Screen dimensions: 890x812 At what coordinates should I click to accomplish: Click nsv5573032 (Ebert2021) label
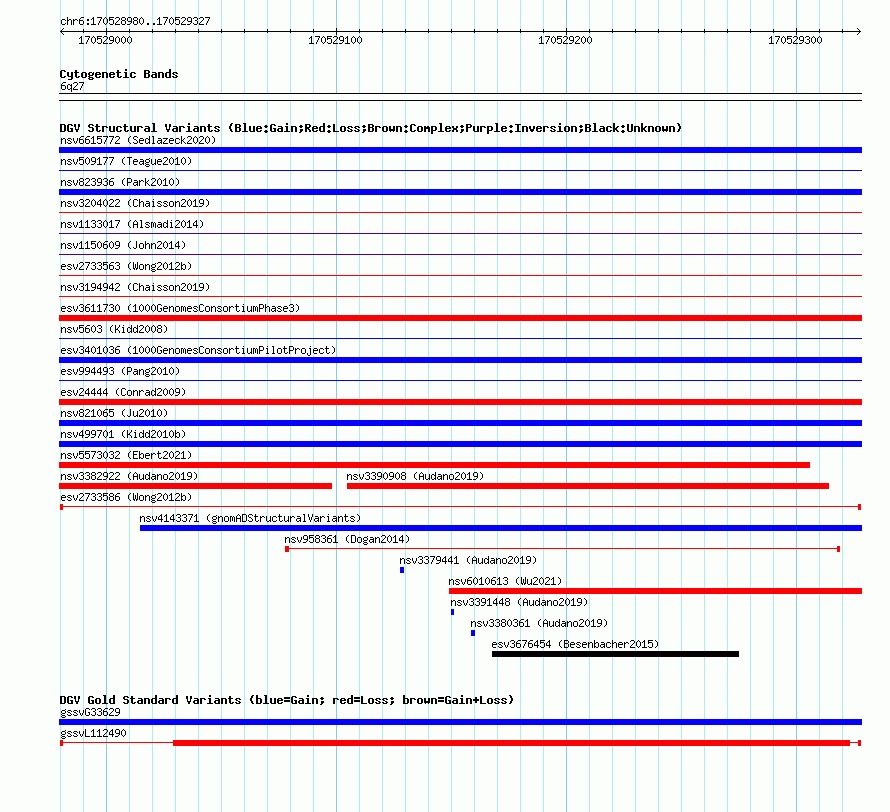pyautogui.click(x=126, y=455)
